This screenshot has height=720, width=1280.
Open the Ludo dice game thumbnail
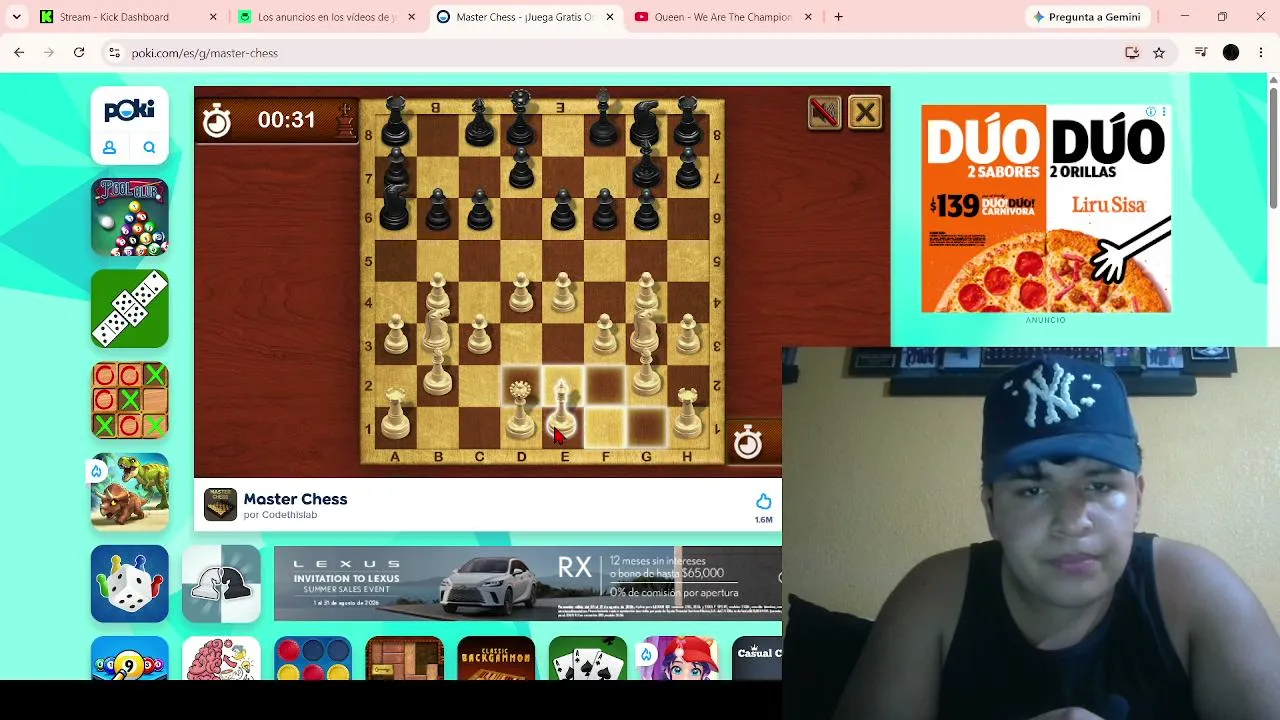click(x=130, y=584)
